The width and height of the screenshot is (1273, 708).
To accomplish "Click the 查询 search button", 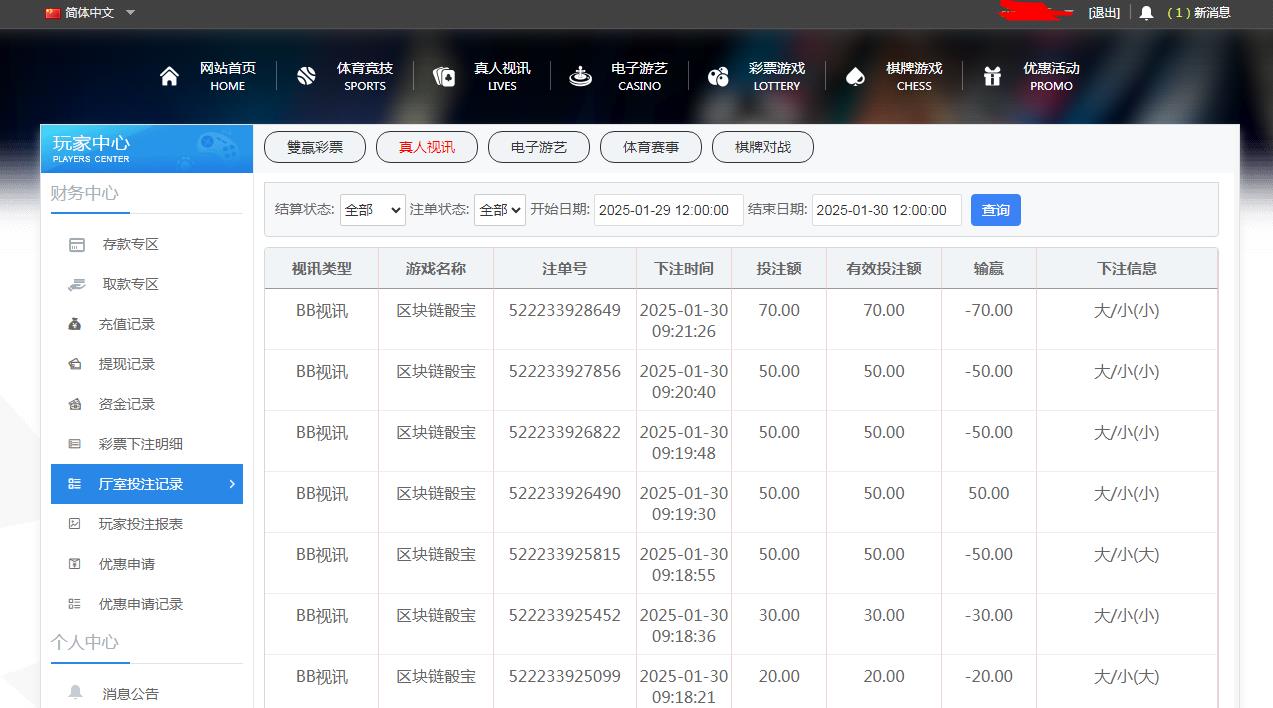I will [995, 210].
